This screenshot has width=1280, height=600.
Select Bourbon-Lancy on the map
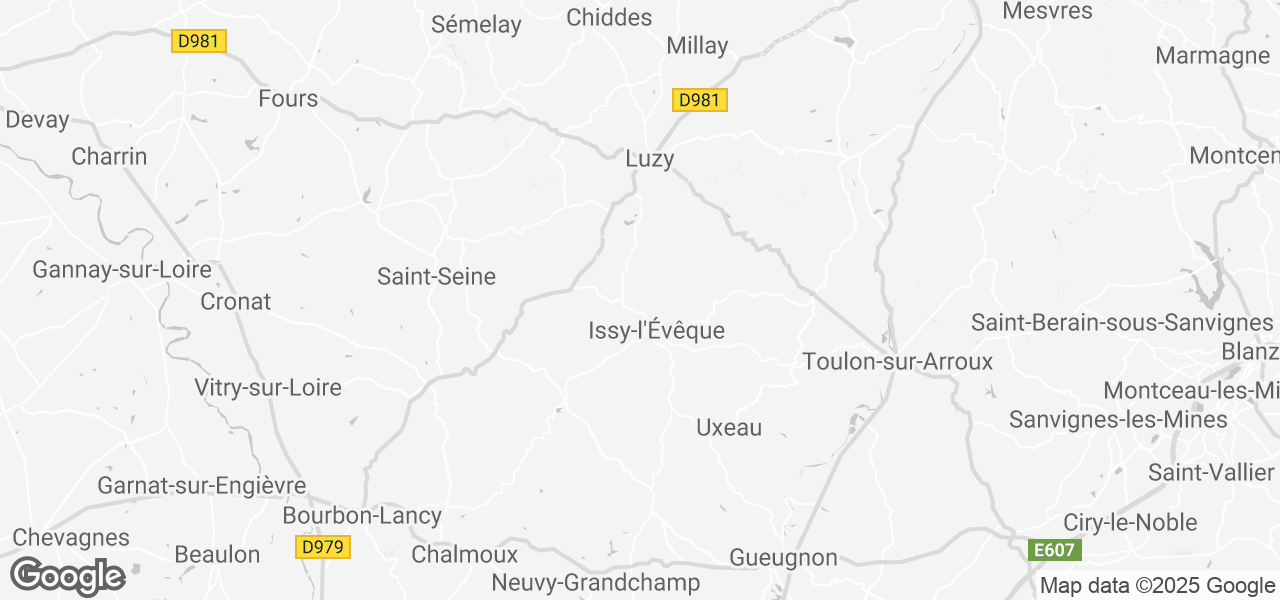tap(362, 516)
